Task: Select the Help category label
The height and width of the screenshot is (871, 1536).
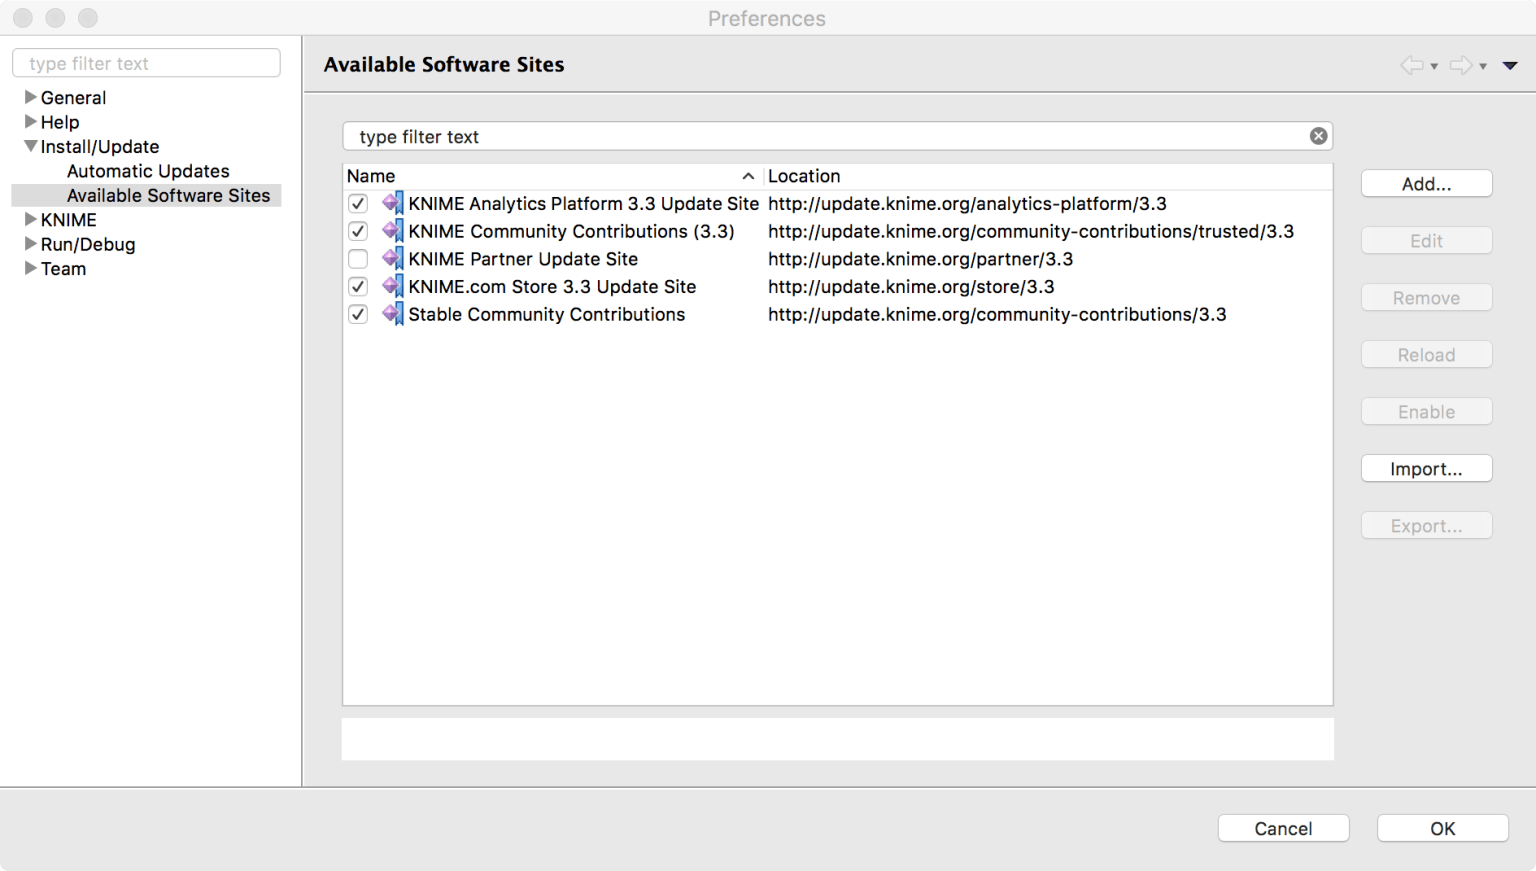Action: pos(60,122)
